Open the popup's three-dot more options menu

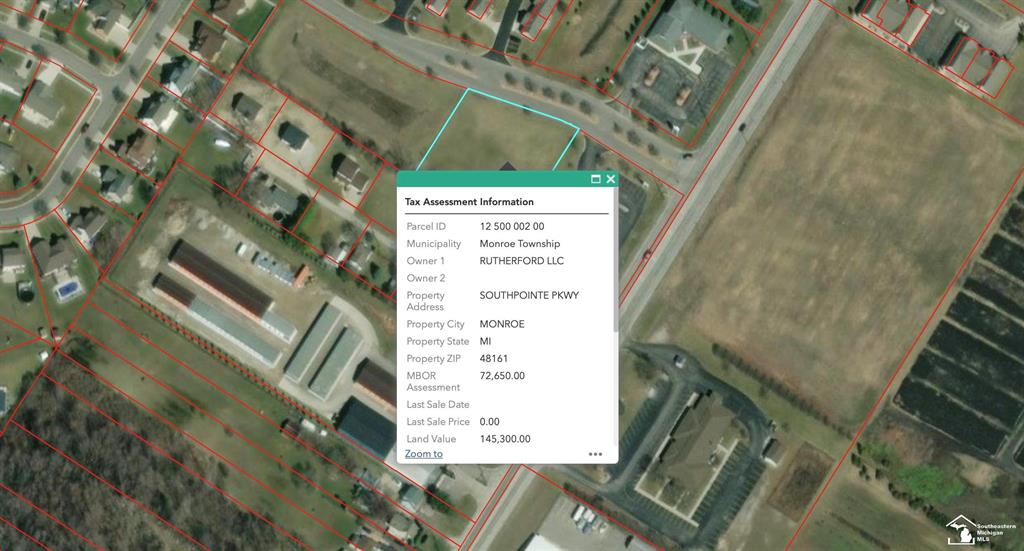595,454
